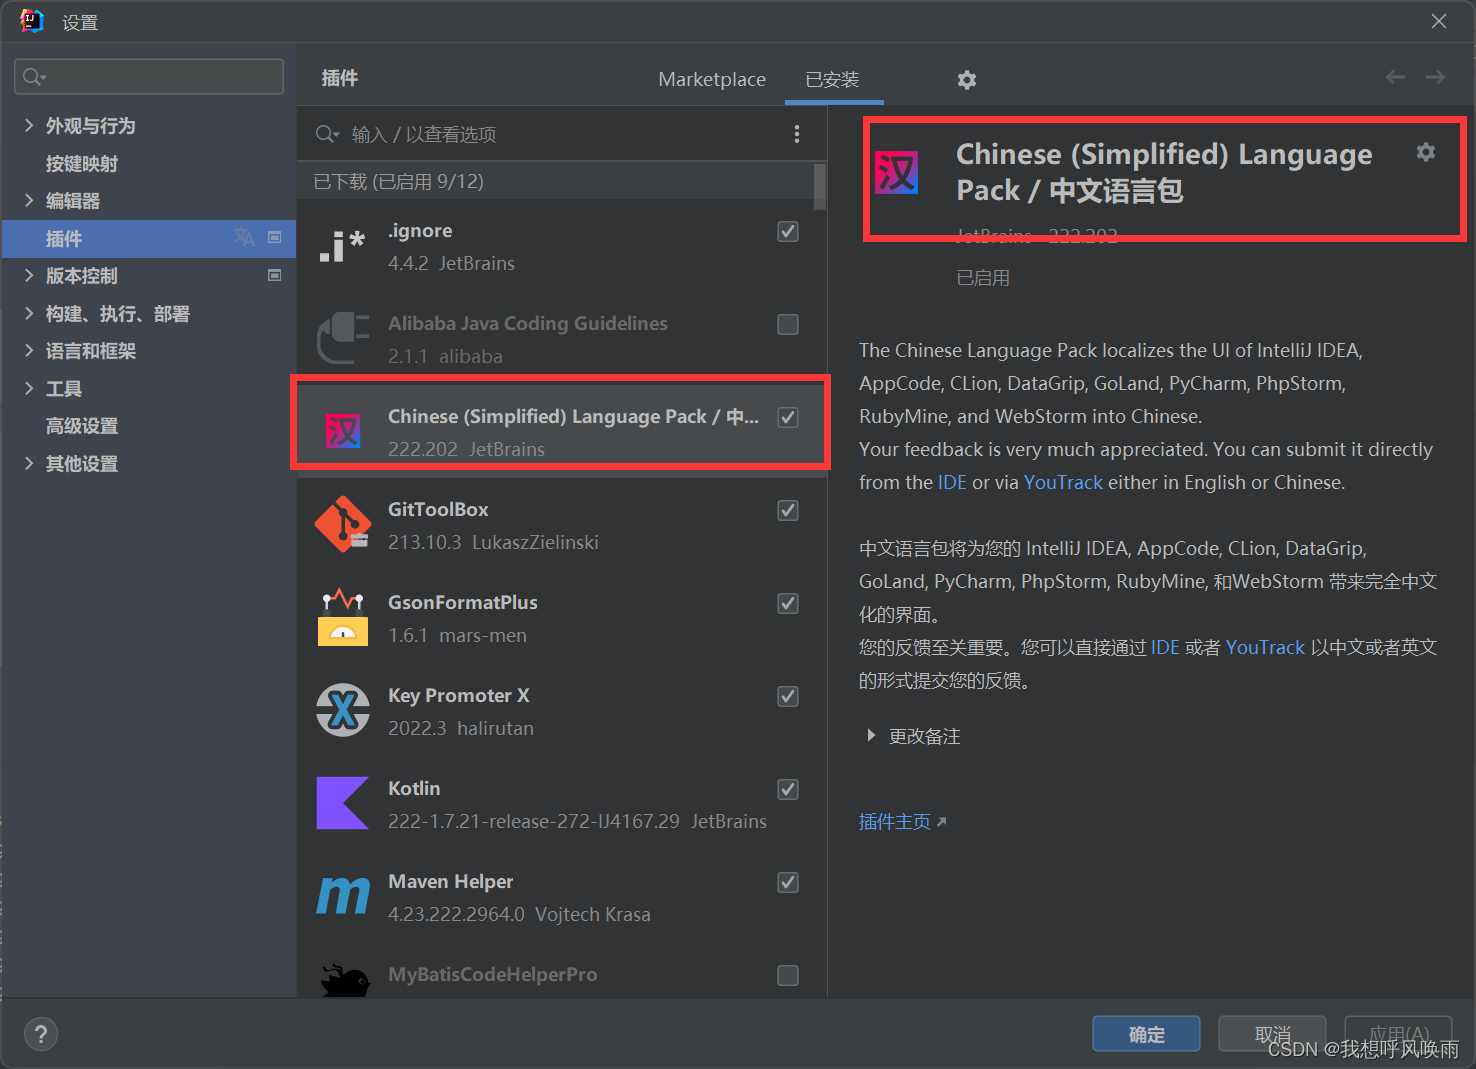Select 按键映射 in settings tree
Viewport: 1476px width, 1069px height.
pos(82,163)
